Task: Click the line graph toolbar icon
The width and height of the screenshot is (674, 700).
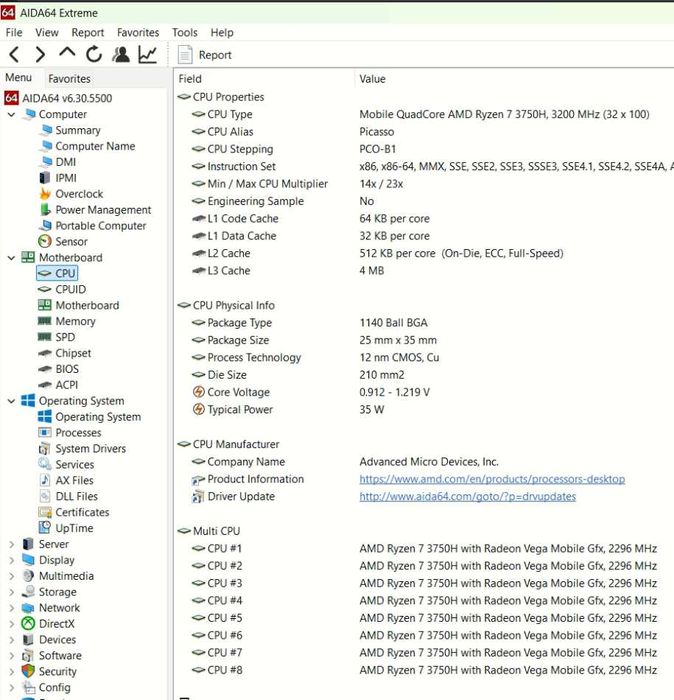Action: click(147, 55)
